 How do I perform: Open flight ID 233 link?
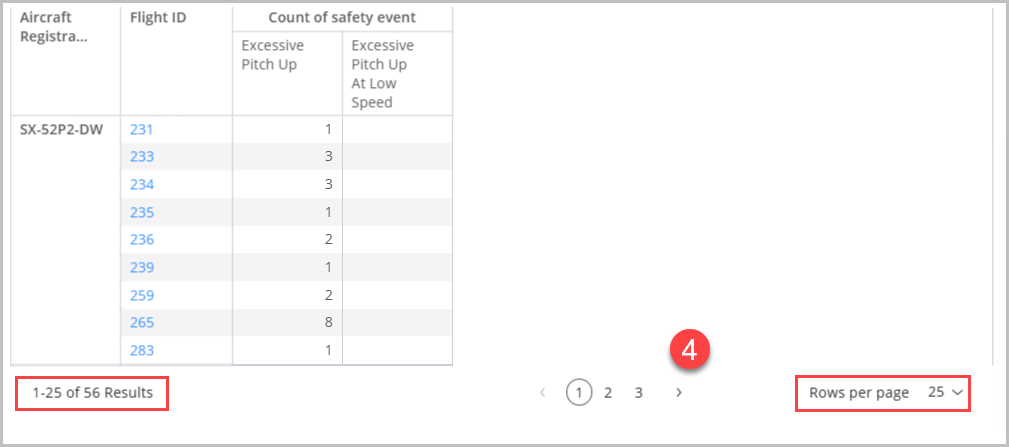click(142, 157)
